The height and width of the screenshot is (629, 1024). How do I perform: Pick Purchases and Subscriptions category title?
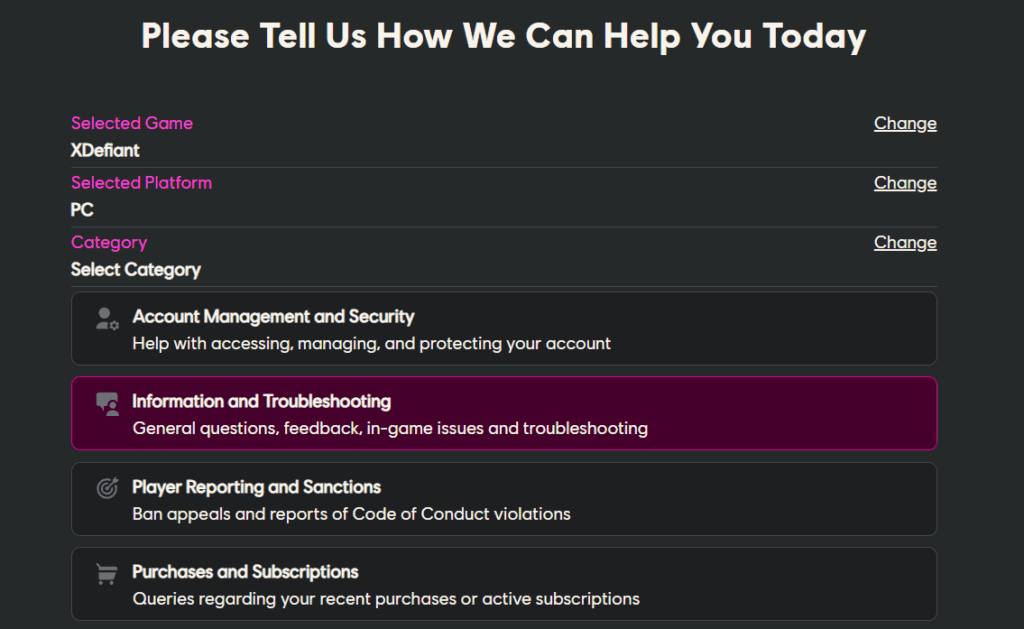[x=245, y=572]
